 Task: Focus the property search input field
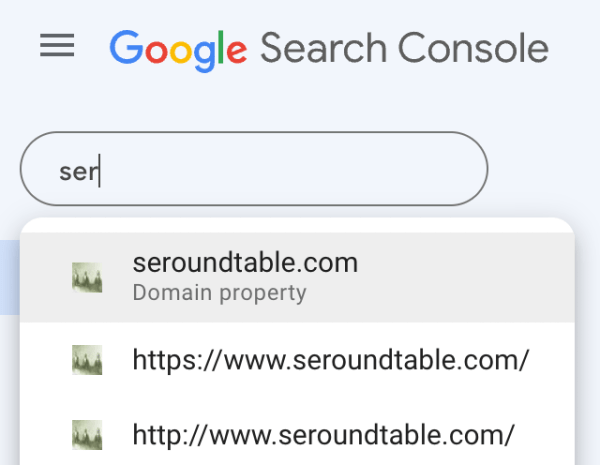click(254, 169)
